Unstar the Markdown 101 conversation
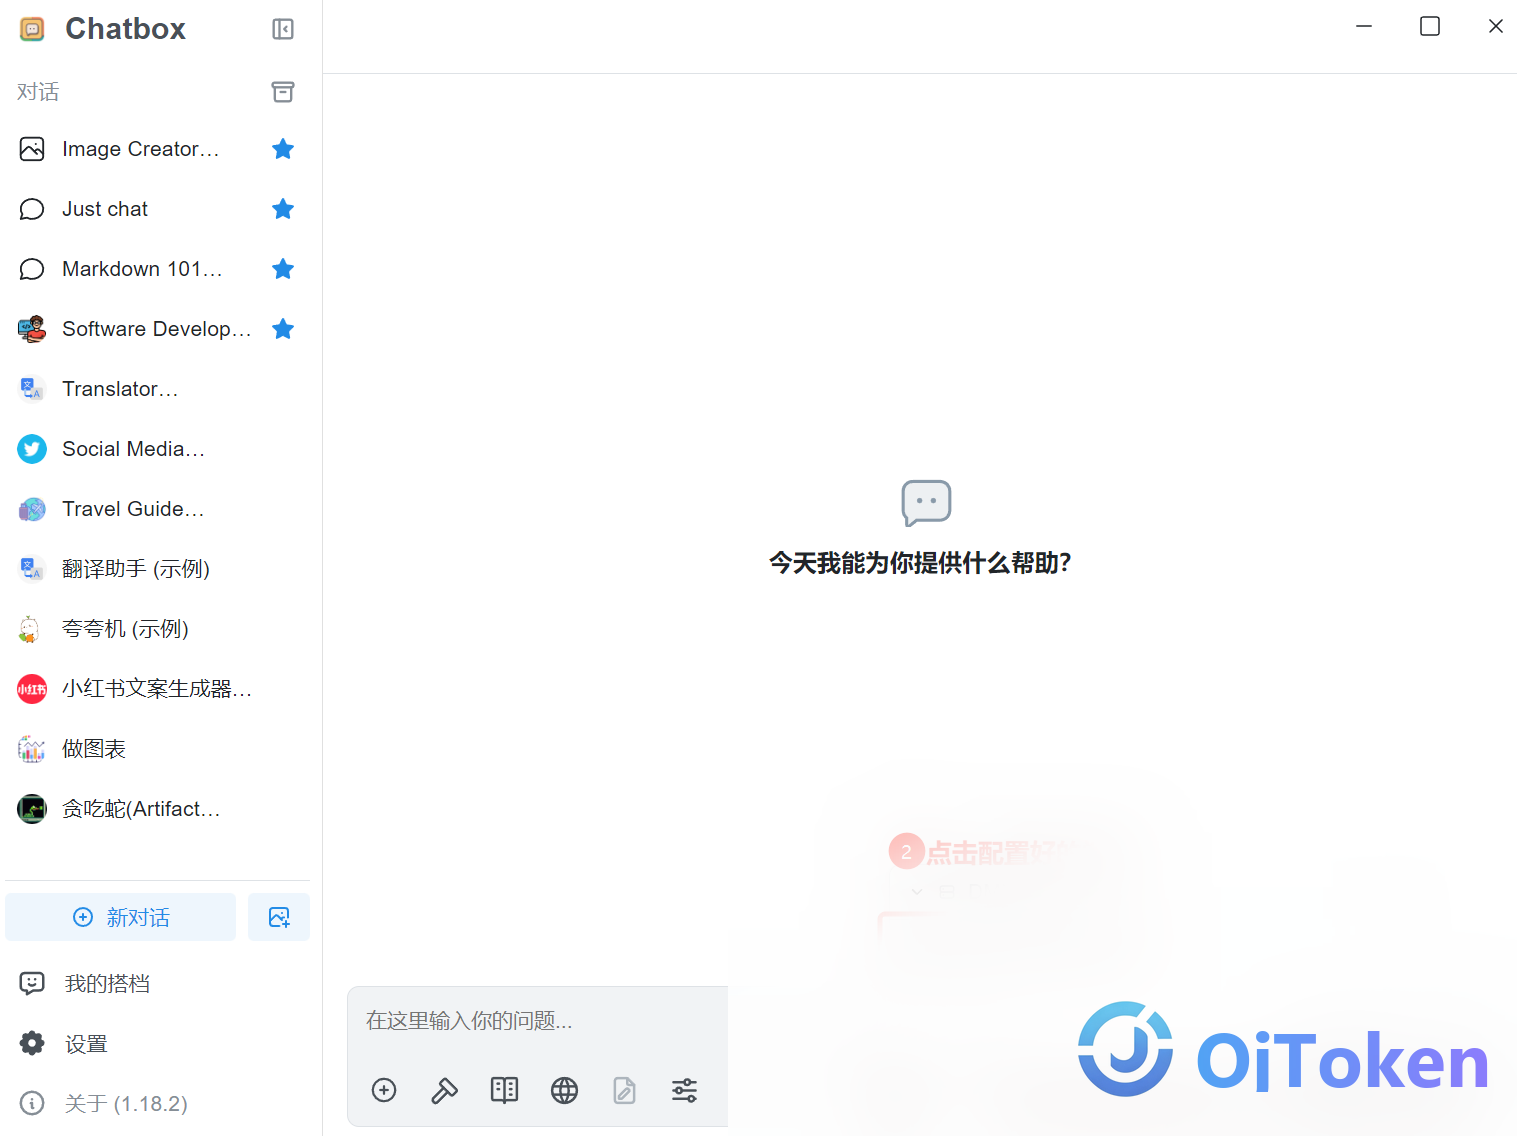Screen dimensions: 1517x1136 click(x=283, y=269)
